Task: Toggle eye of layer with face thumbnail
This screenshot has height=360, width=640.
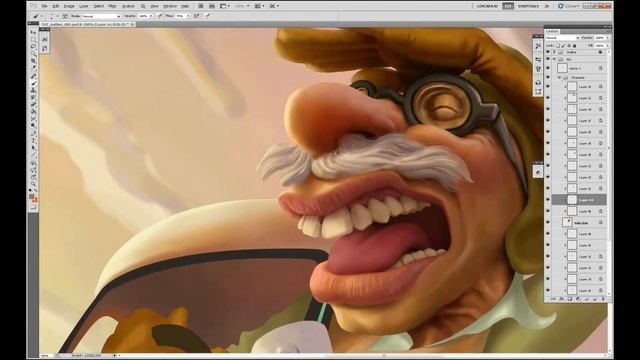Action: click(x=548, y=222)
